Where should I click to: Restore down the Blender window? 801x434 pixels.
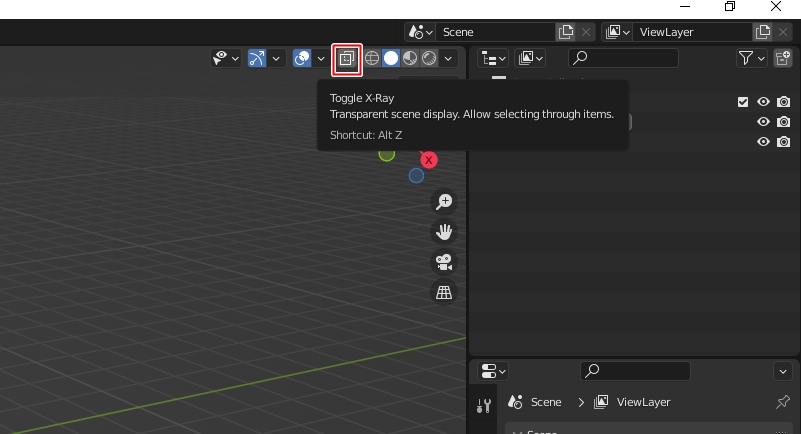tap(730, 7)
